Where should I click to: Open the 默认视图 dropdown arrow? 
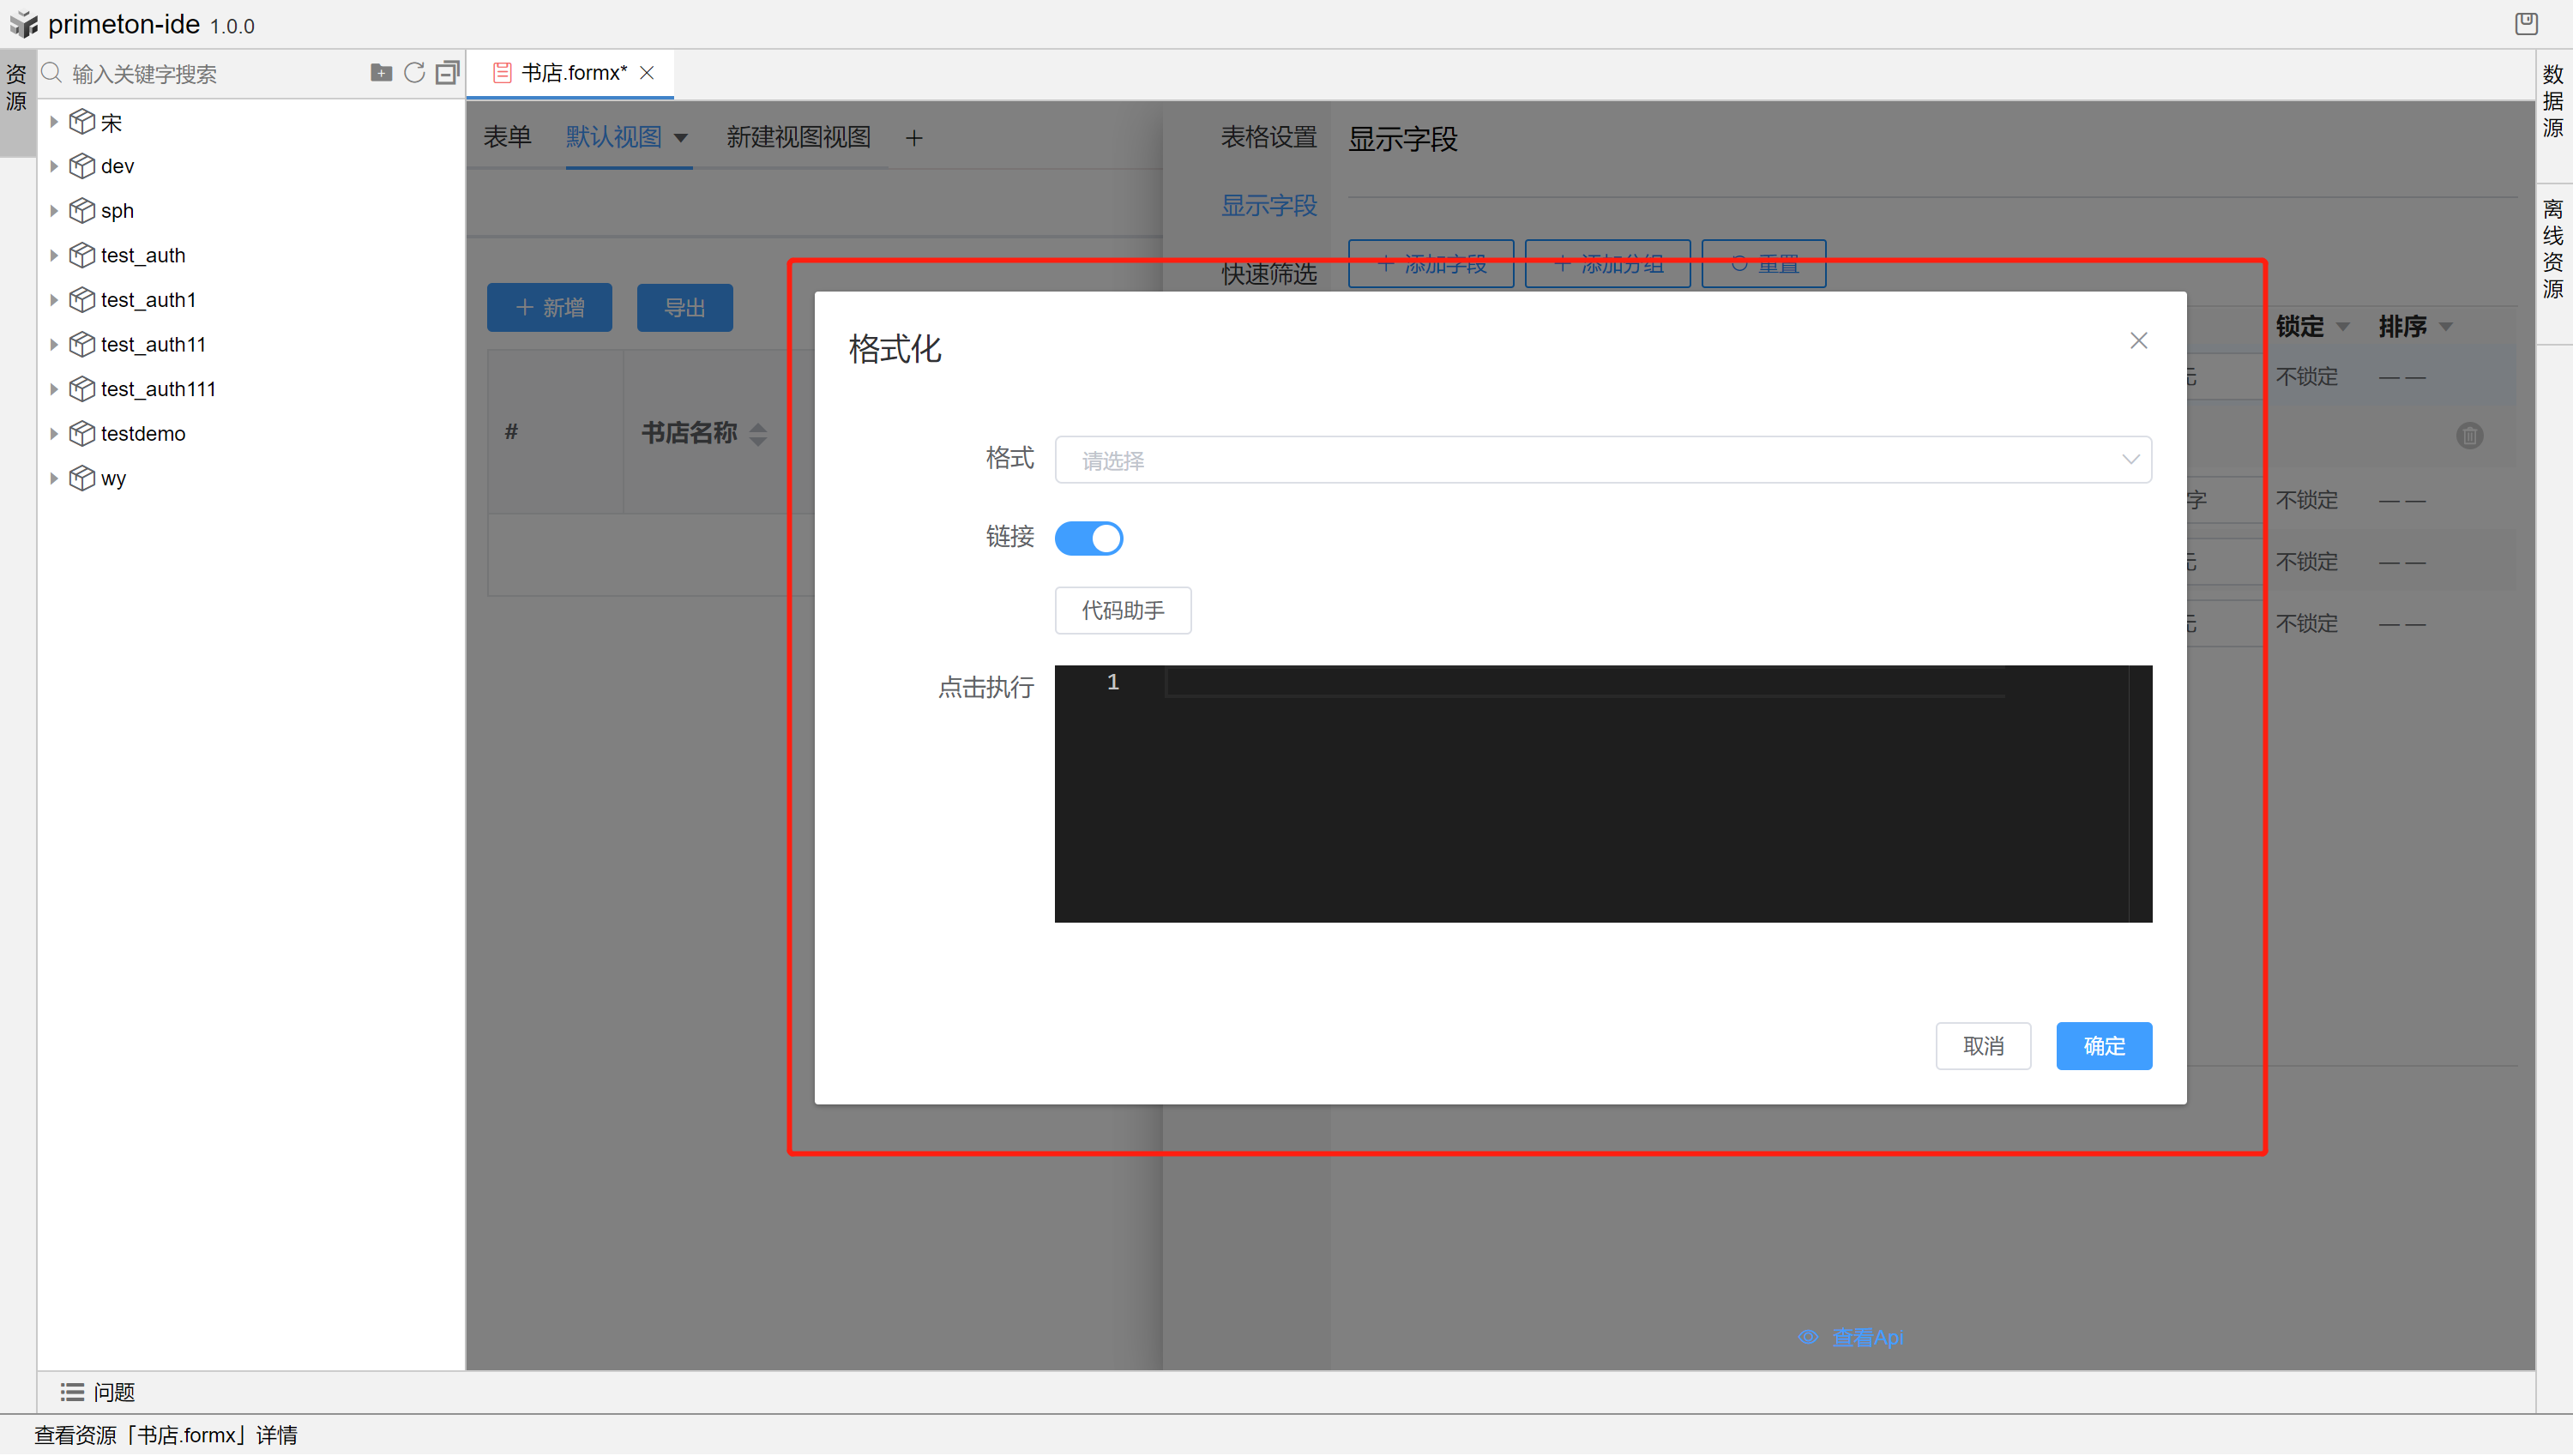coord(681,138)
